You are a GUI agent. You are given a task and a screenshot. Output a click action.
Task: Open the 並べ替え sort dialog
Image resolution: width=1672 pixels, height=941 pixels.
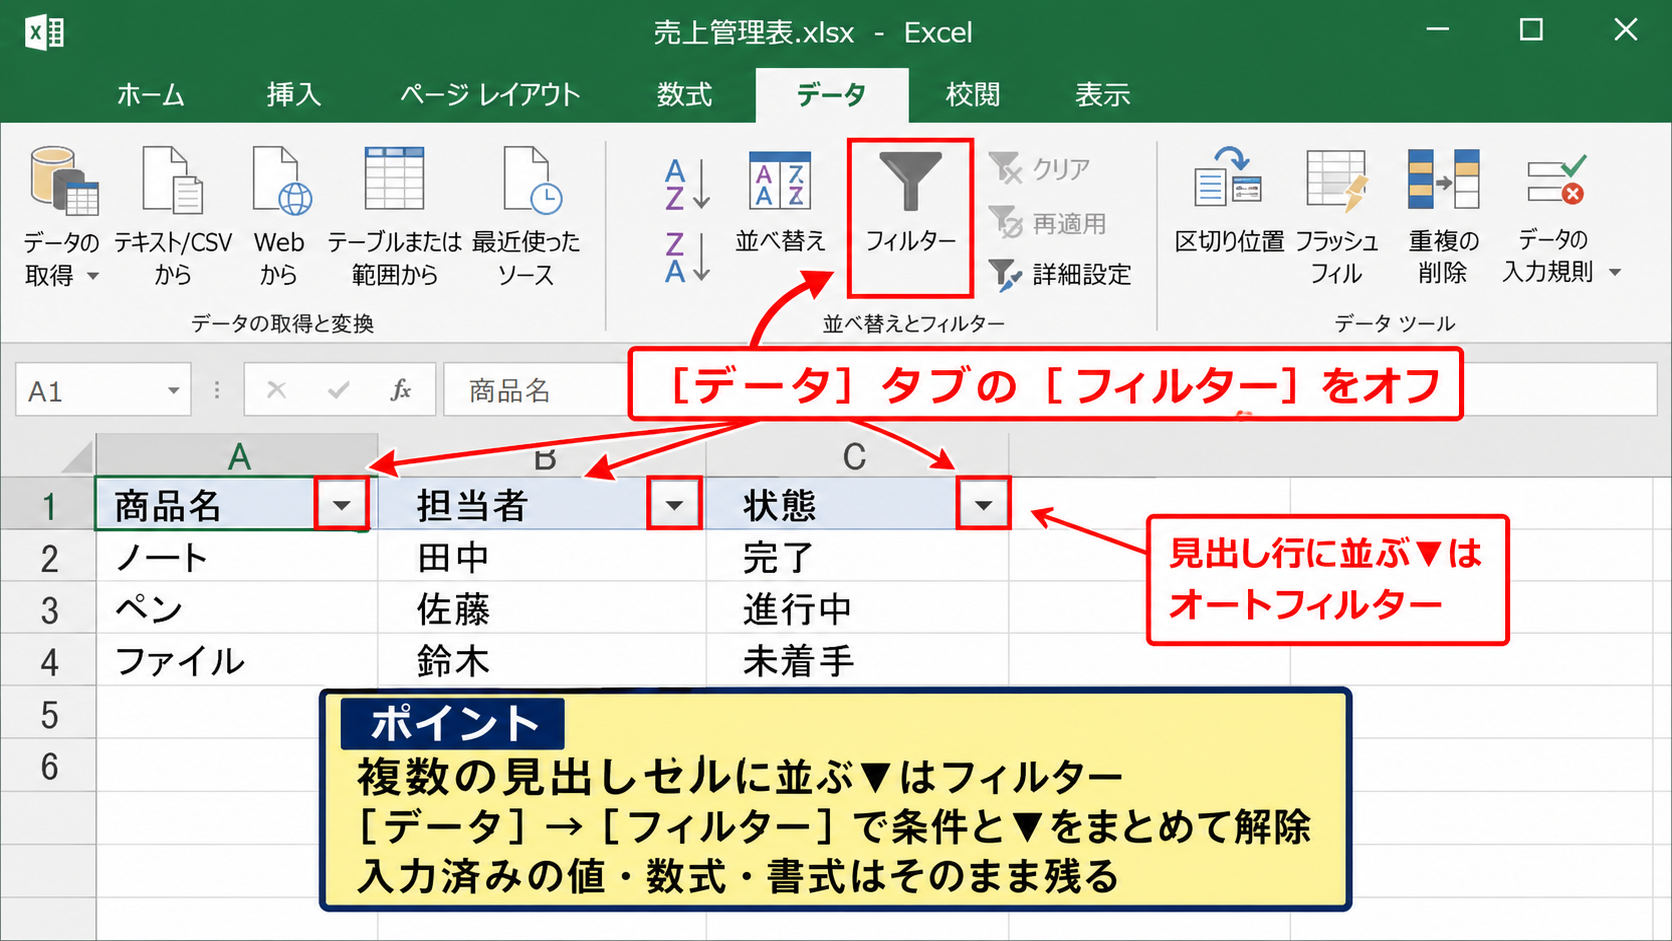(x=780, y=200)
